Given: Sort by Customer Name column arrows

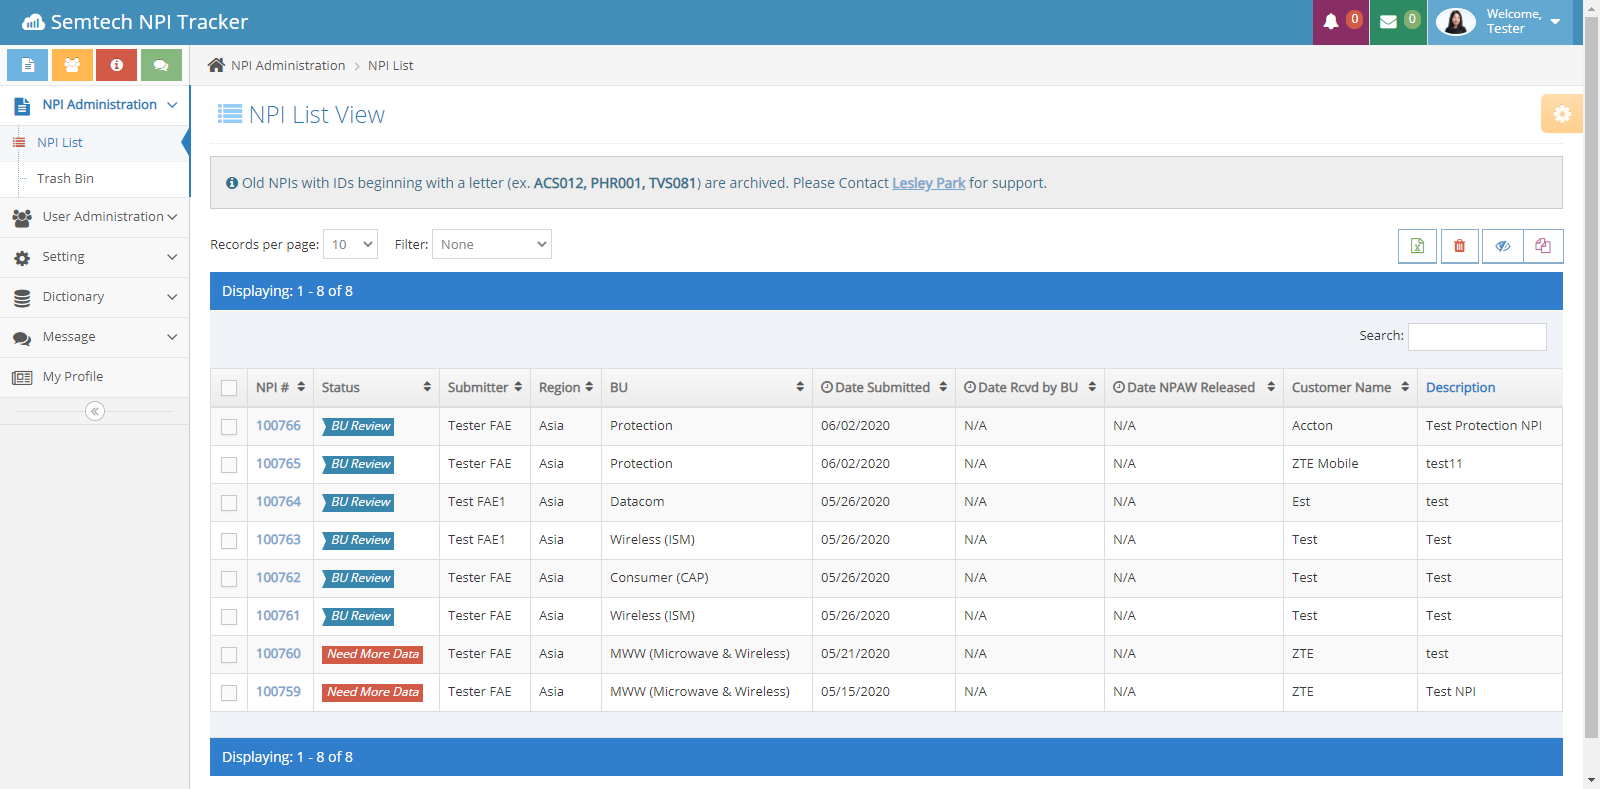Looking at the screenshot, I should tap(1405, 387).
